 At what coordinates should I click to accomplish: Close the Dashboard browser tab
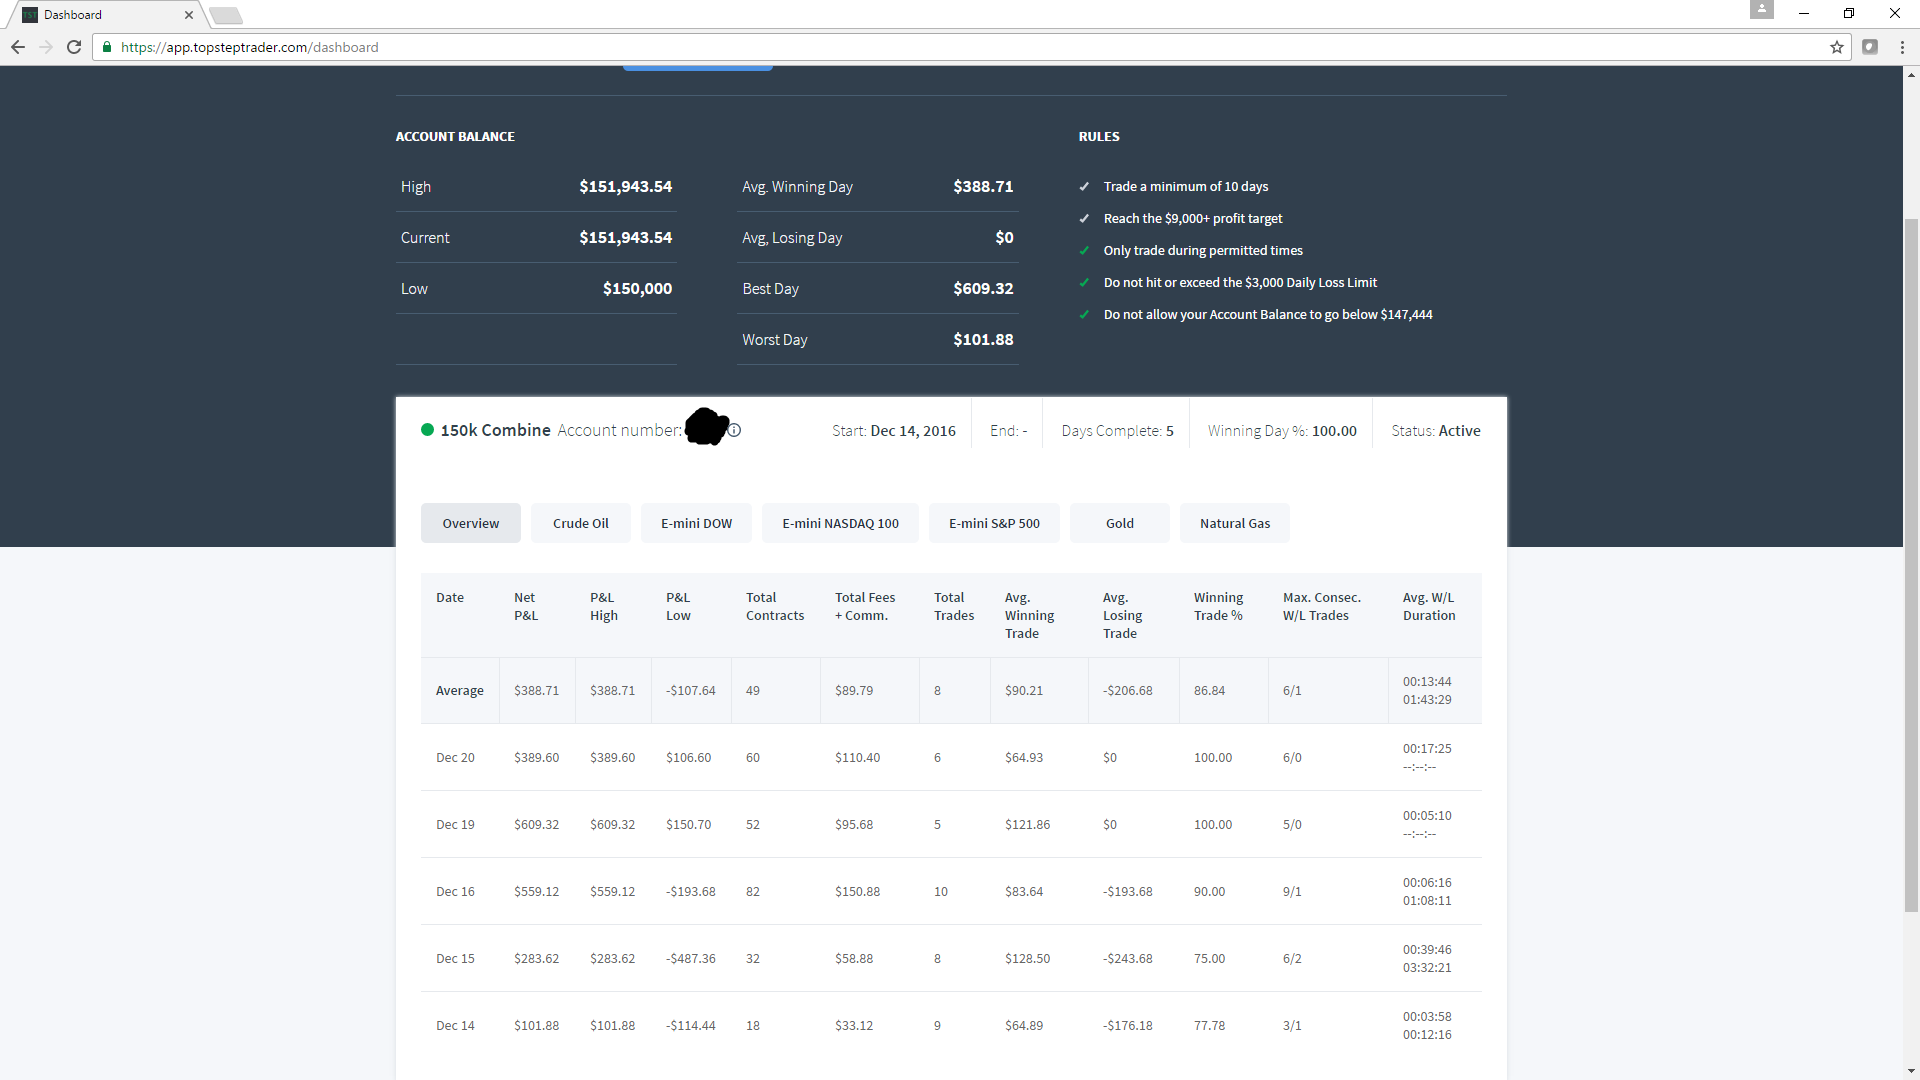pos(189,15)
